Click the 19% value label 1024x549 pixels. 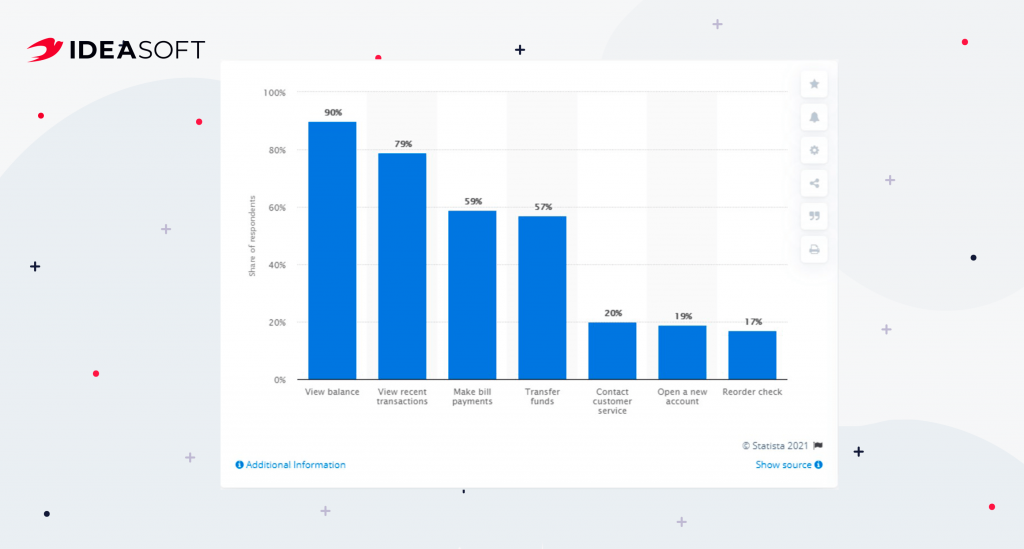[683, 316]
